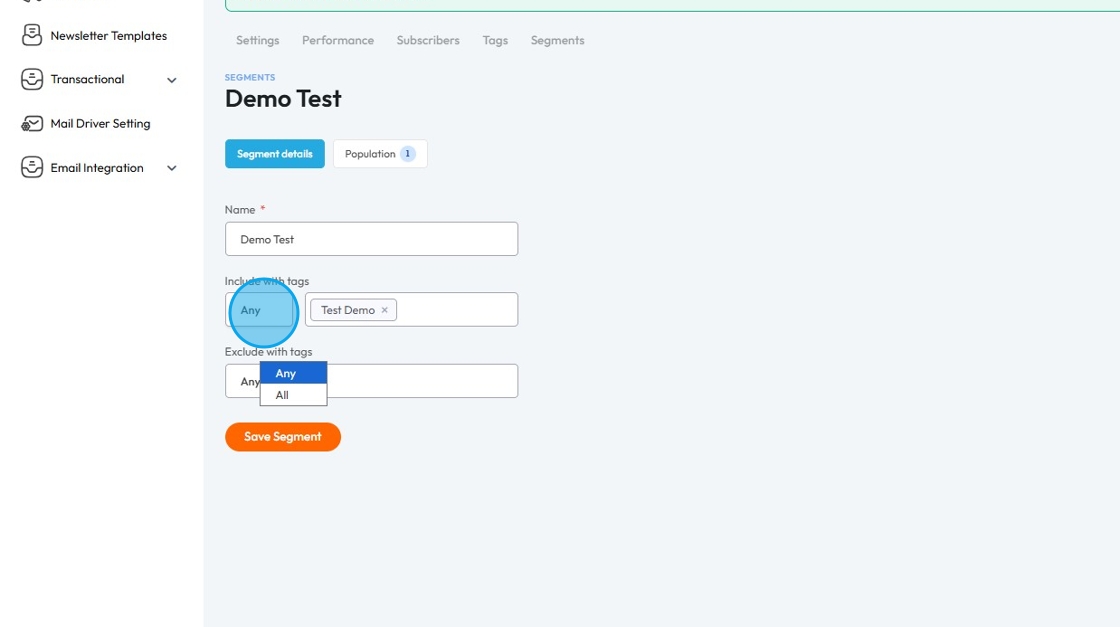
Task: Choose 'Any' in the open dropdown list
Action: [x=294, y=373]
